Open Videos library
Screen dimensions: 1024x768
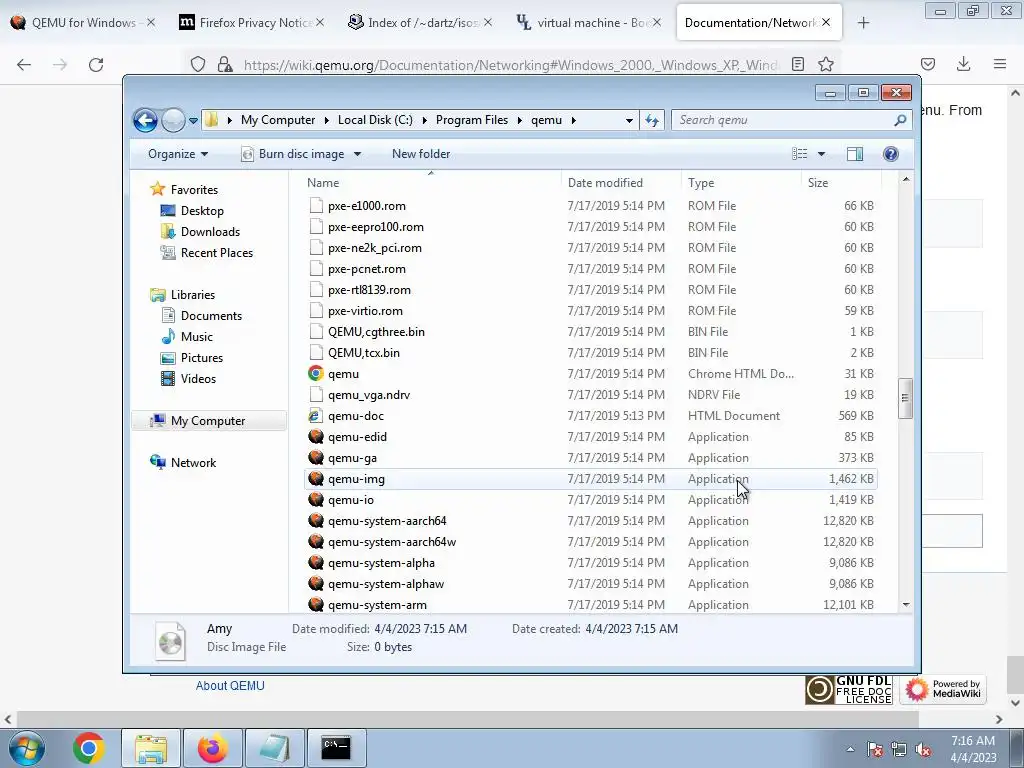pos(198,379)
